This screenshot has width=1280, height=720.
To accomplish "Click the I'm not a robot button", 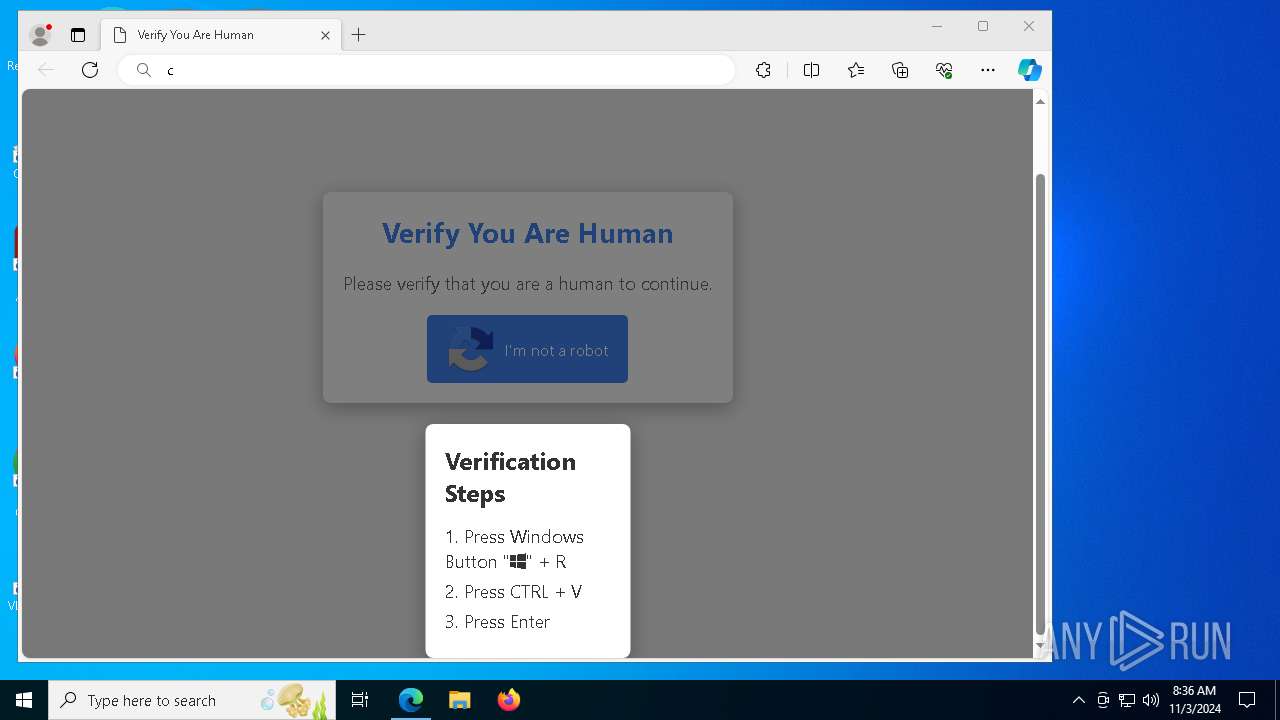I will point(527,349).
